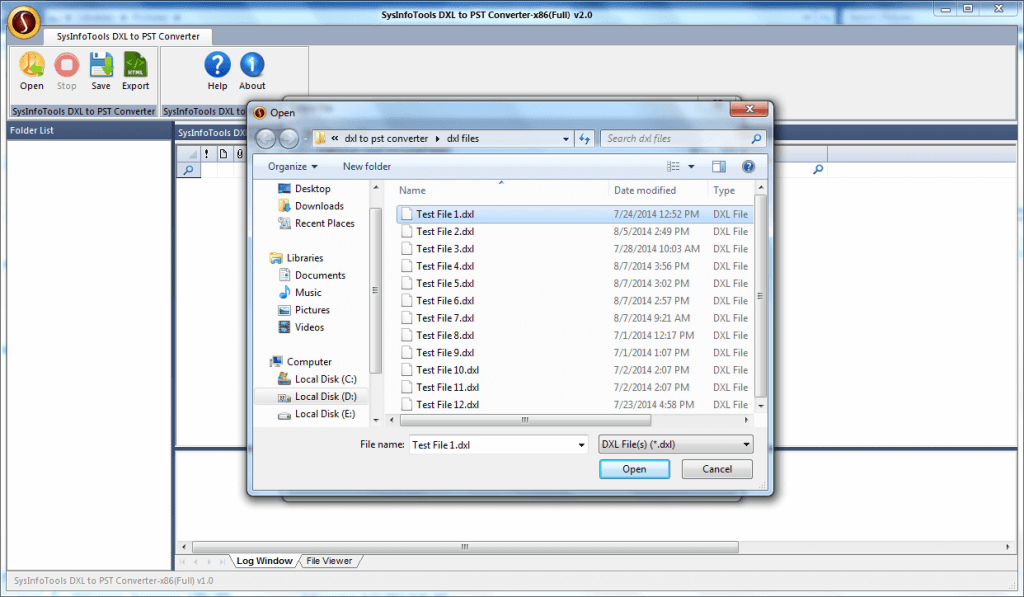Expand the view options dropdown arrow

(691, 167)
